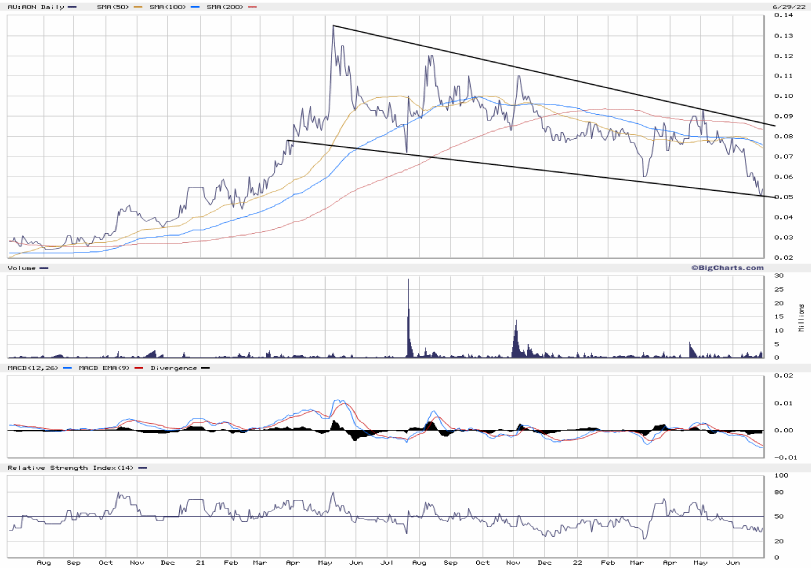This screenshot has width=811, height=571.
Task: Click the Volume panel label
Action: point(22,268)
